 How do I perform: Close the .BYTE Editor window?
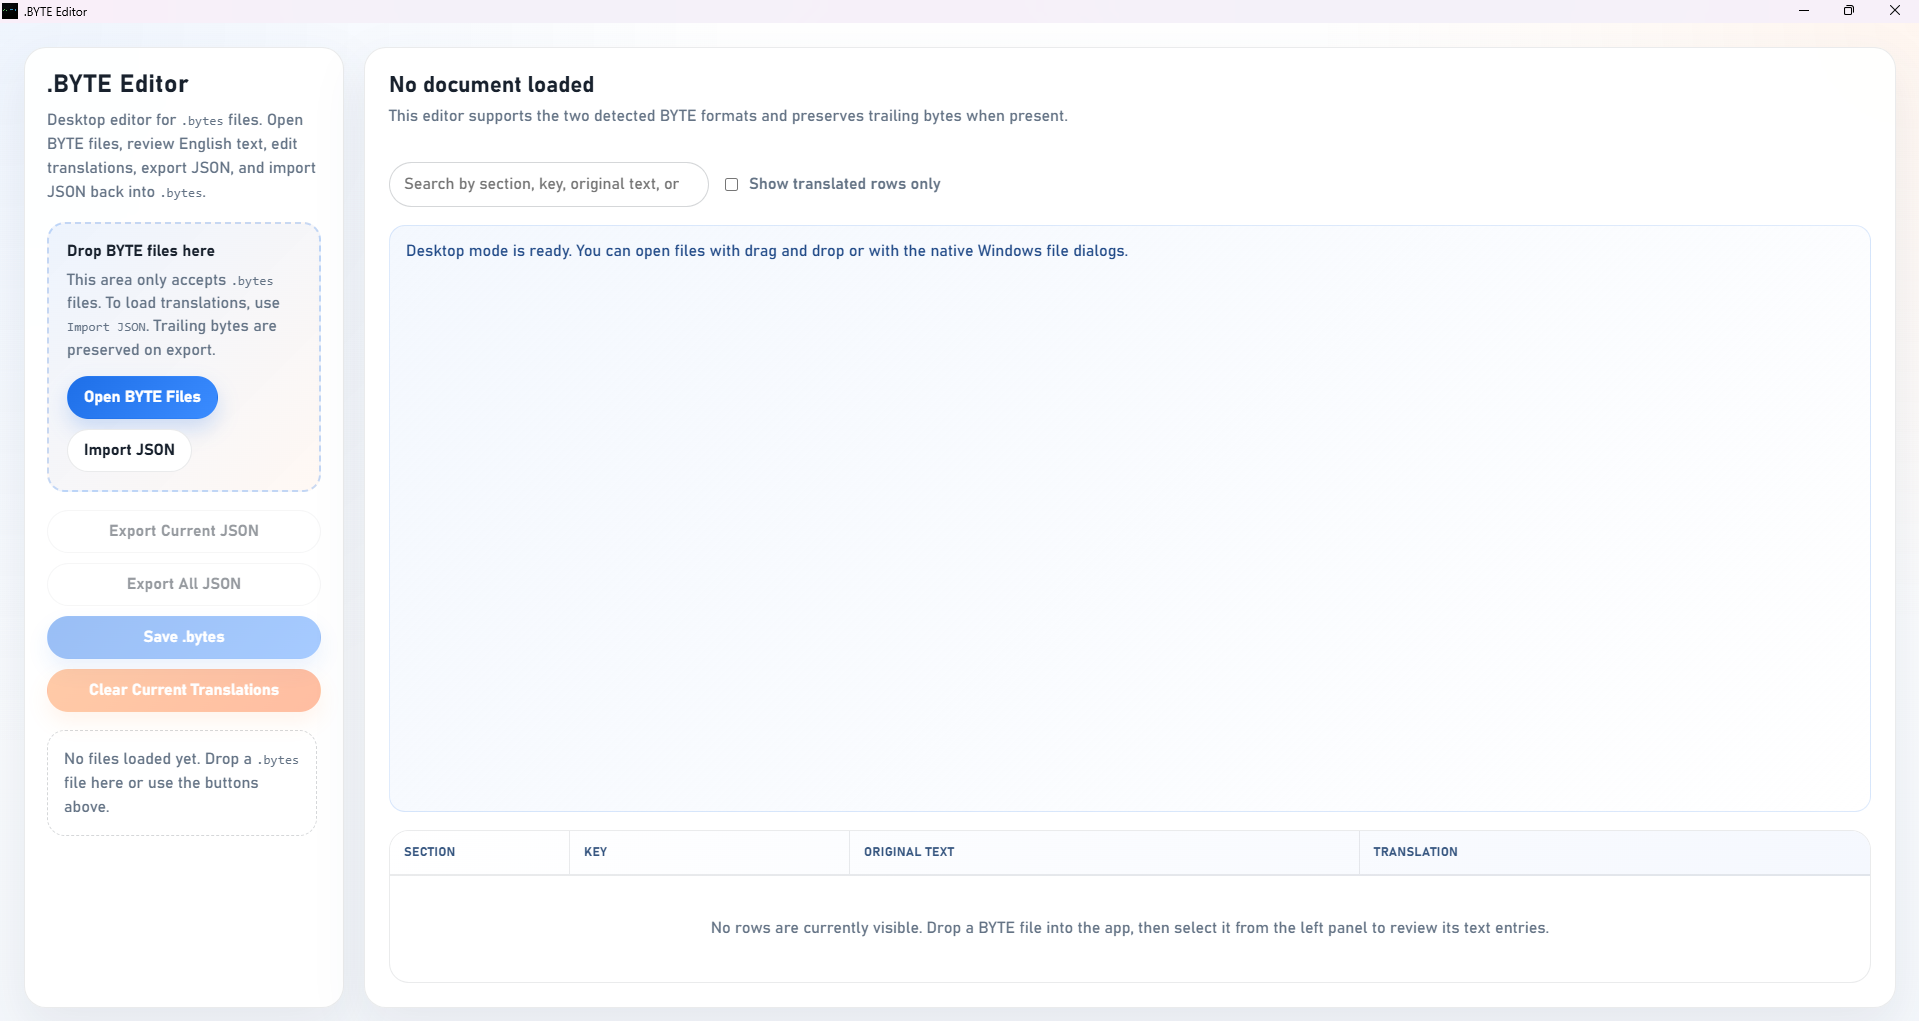[1895, 11]
